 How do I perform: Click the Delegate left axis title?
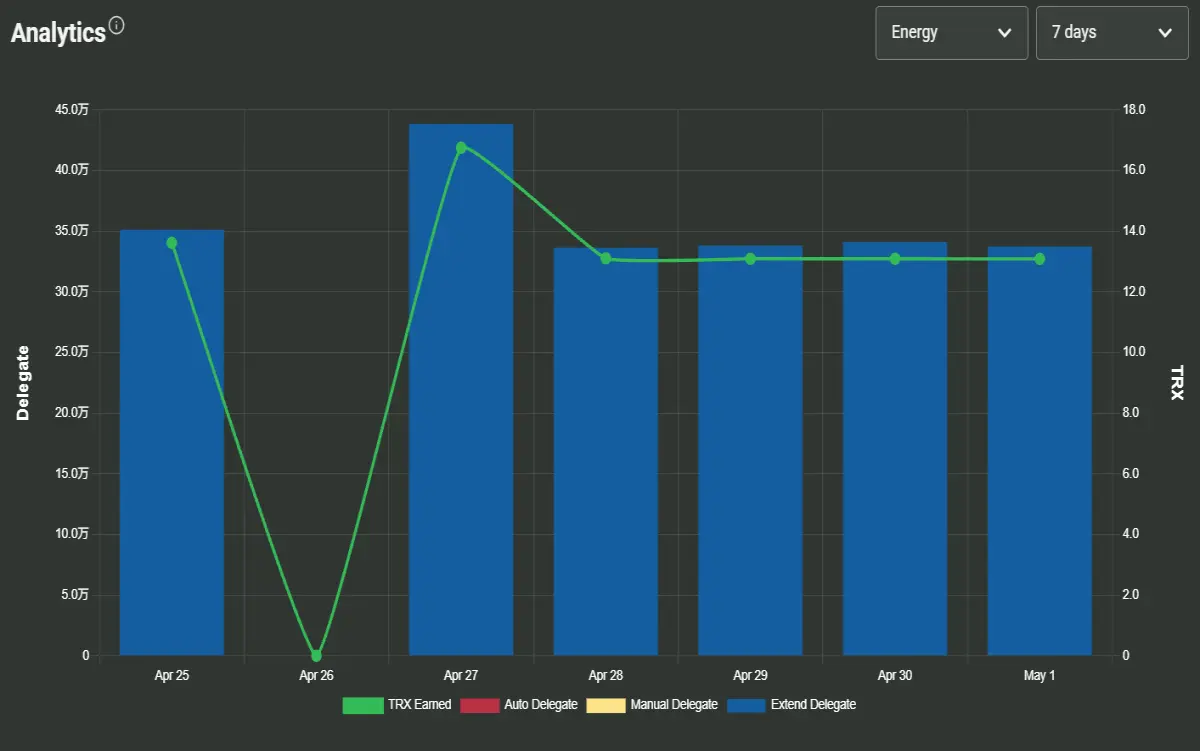[23, 382]
